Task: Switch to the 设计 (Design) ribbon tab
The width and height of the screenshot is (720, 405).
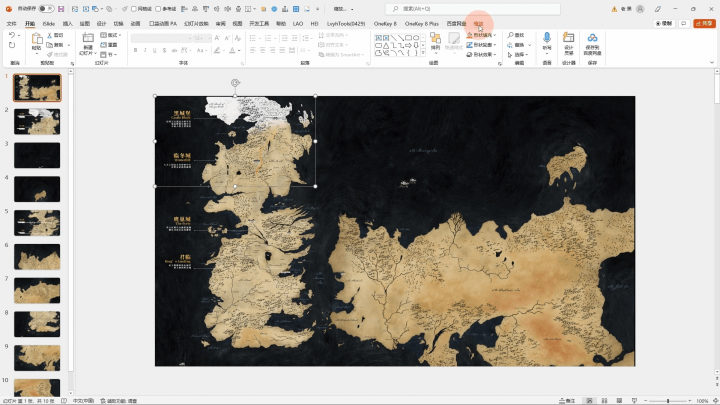Action: pos(101,23)
